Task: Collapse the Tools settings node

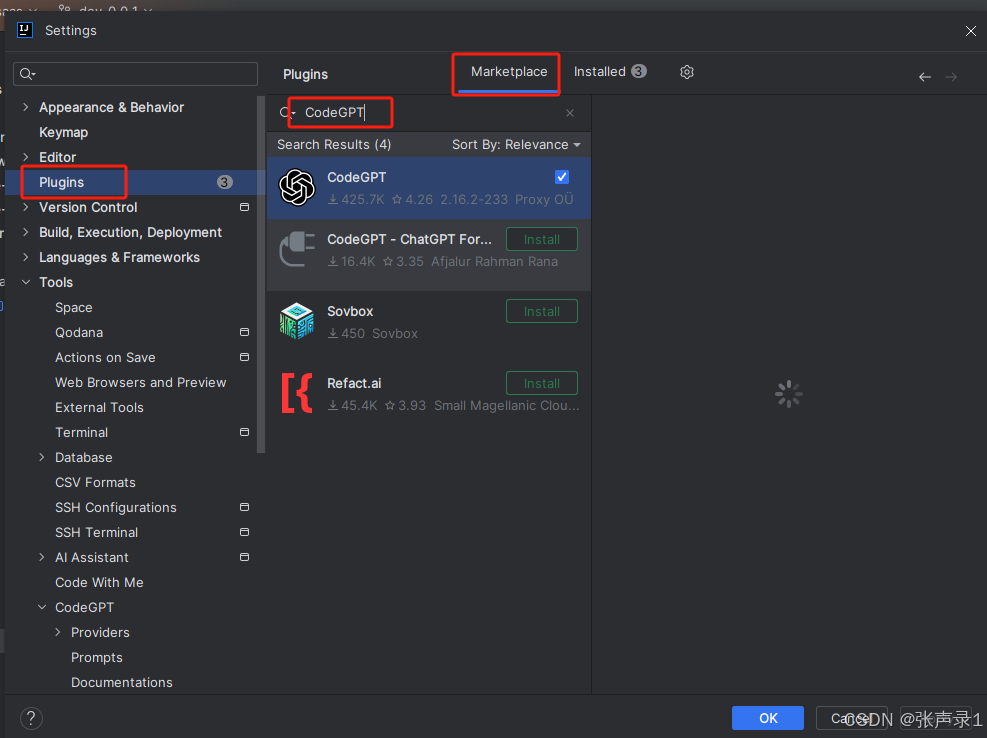Action: tap(26, 282)
